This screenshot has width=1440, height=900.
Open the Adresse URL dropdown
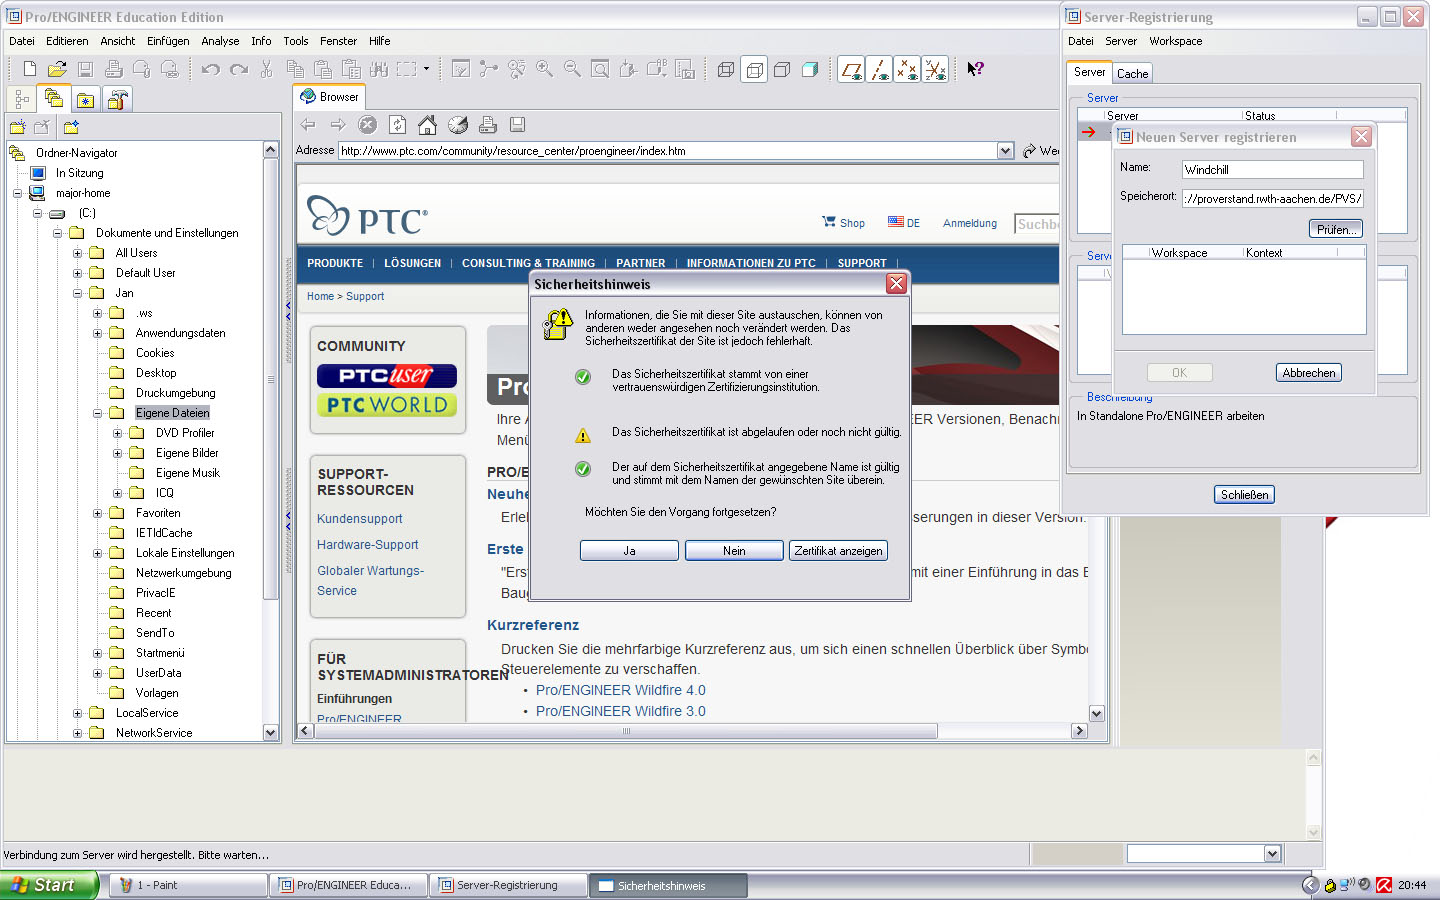[1005, 151]
